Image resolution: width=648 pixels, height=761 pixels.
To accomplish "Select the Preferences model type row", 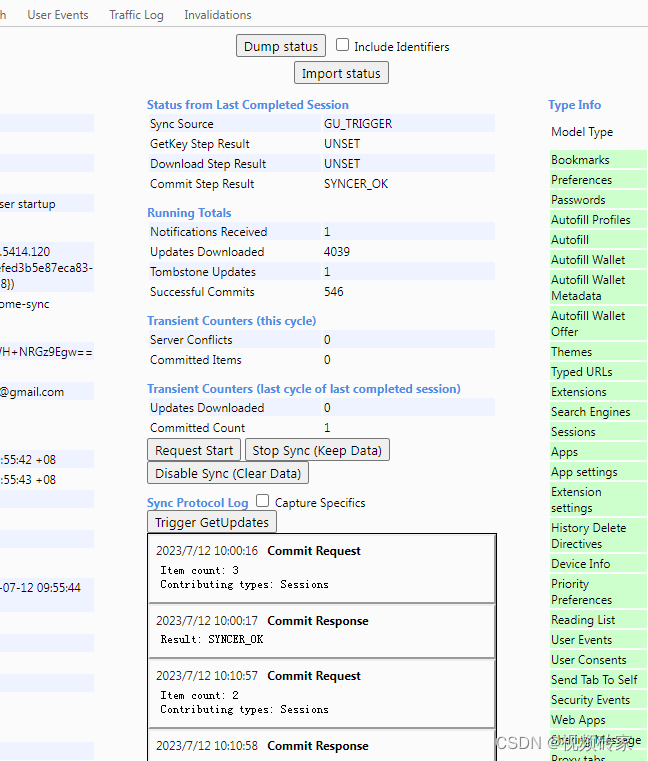I will (598, 180).
